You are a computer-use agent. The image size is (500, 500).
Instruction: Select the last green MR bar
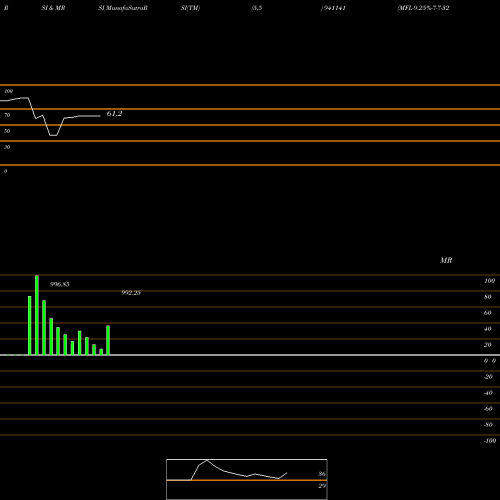pos(108,340)
